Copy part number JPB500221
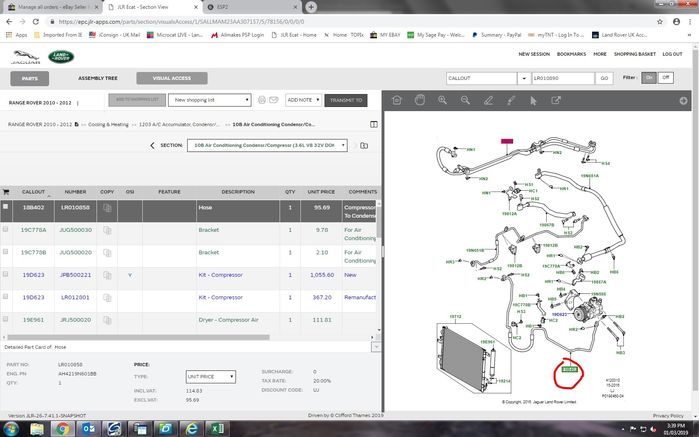This screenshot has width=699, height=437. coord(107,275)
